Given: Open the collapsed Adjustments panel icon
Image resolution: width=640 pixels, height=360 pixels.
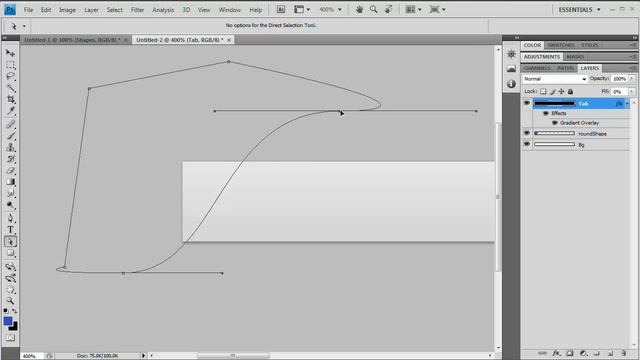Looking at the screenshot, I should point(511,53).
